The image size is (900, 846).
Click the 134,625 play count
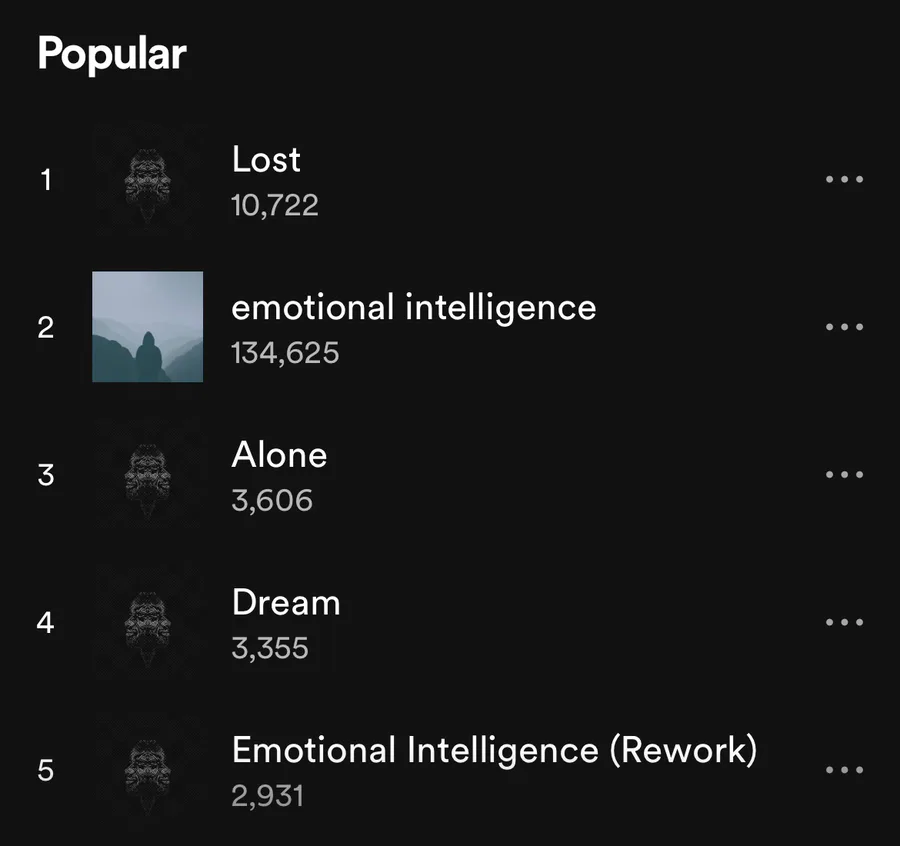(285, 353)
